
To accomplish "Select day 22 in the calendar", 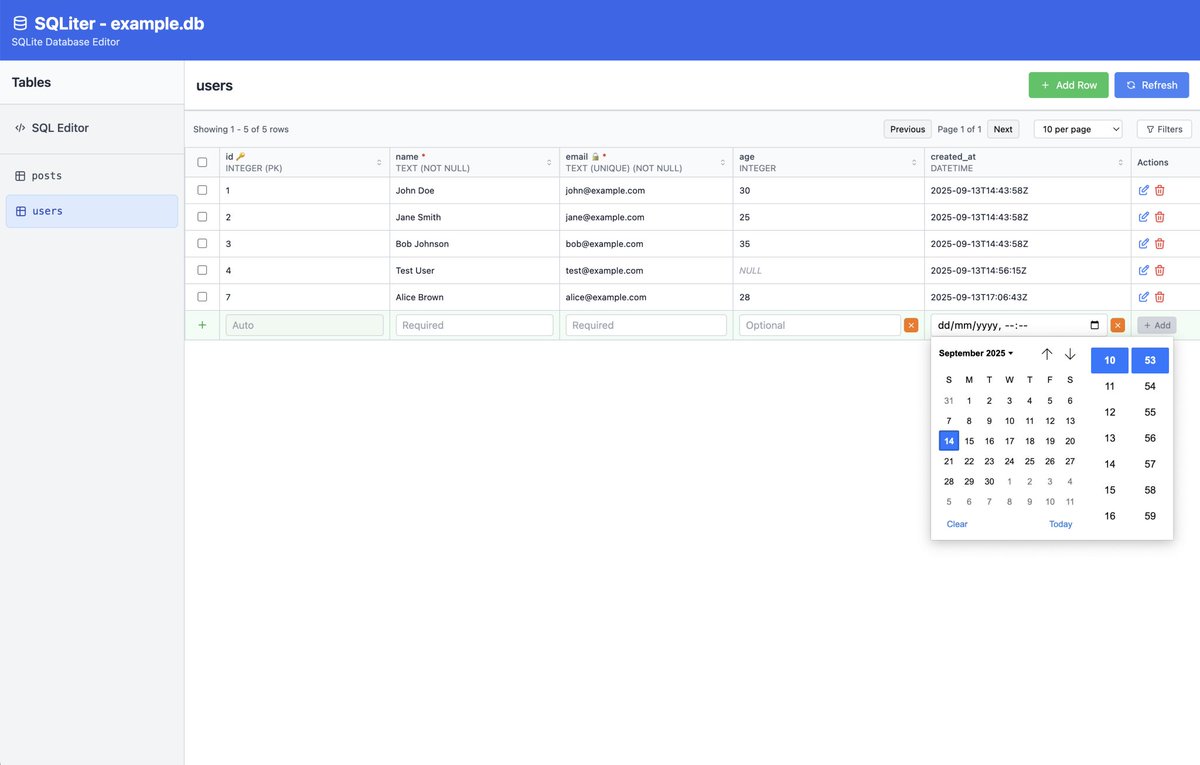I will (969, 461).
